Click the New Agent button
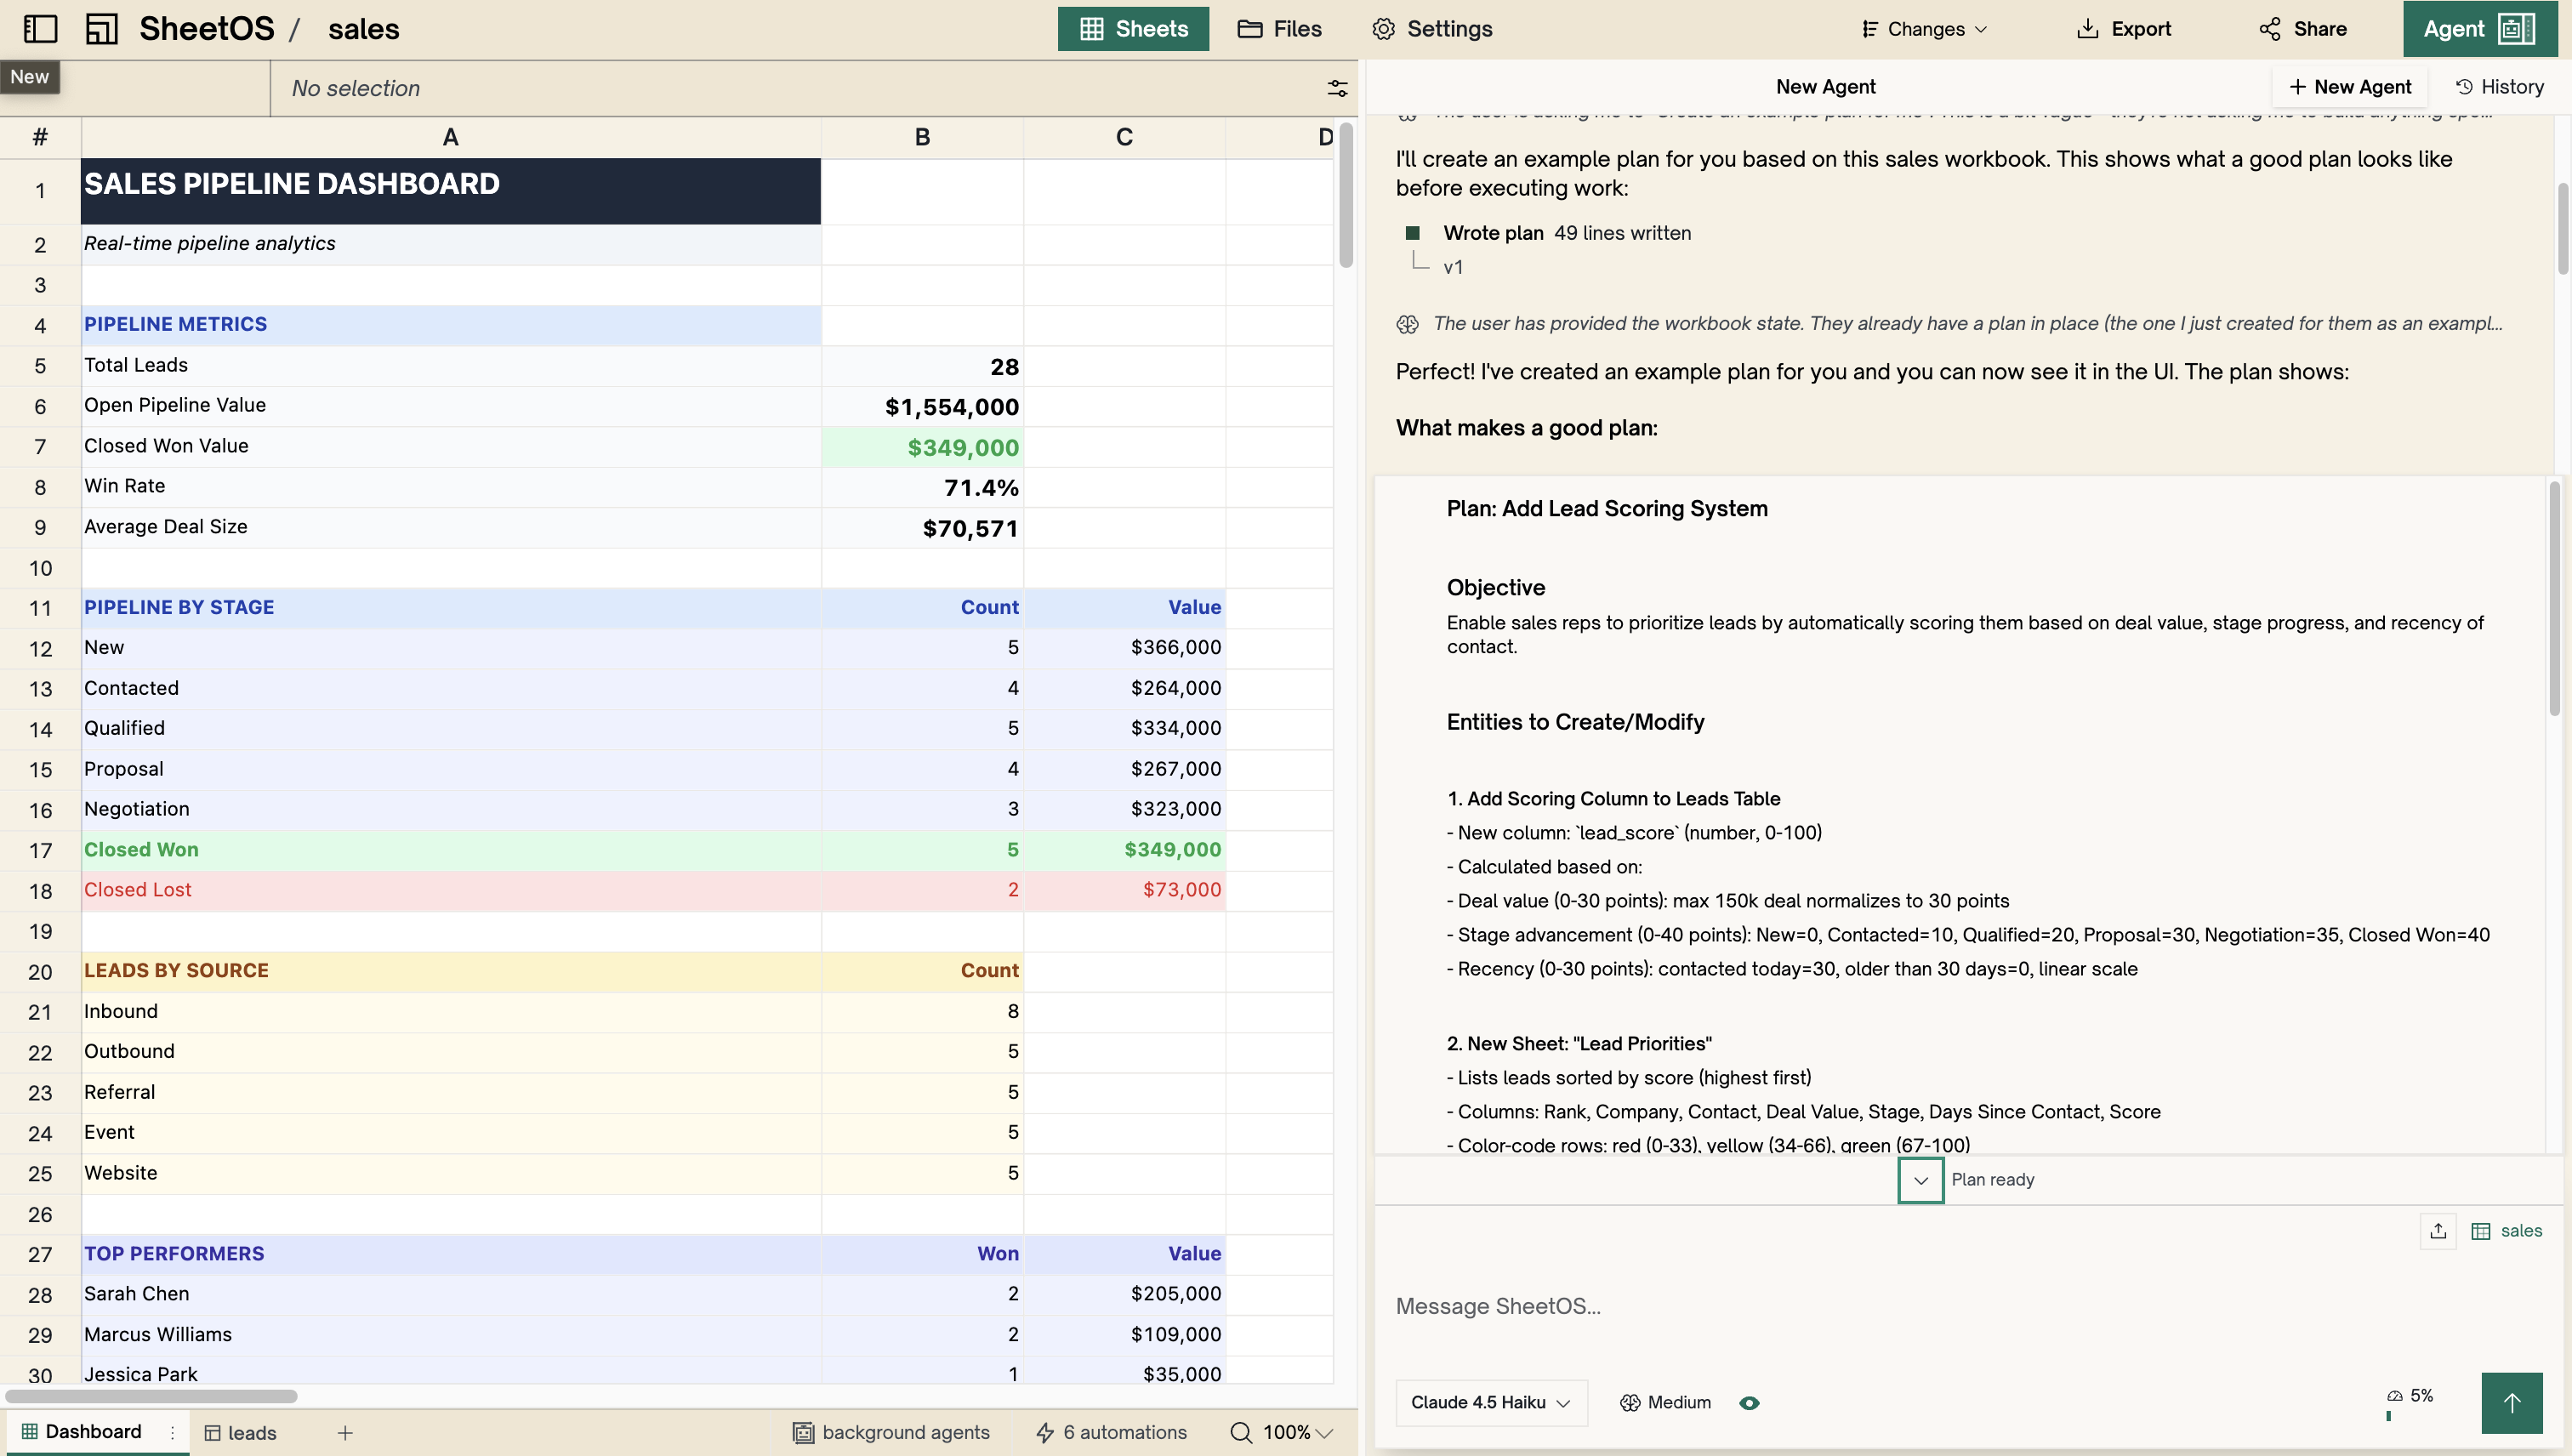2572x1456 pixels. click(2350, 87)
